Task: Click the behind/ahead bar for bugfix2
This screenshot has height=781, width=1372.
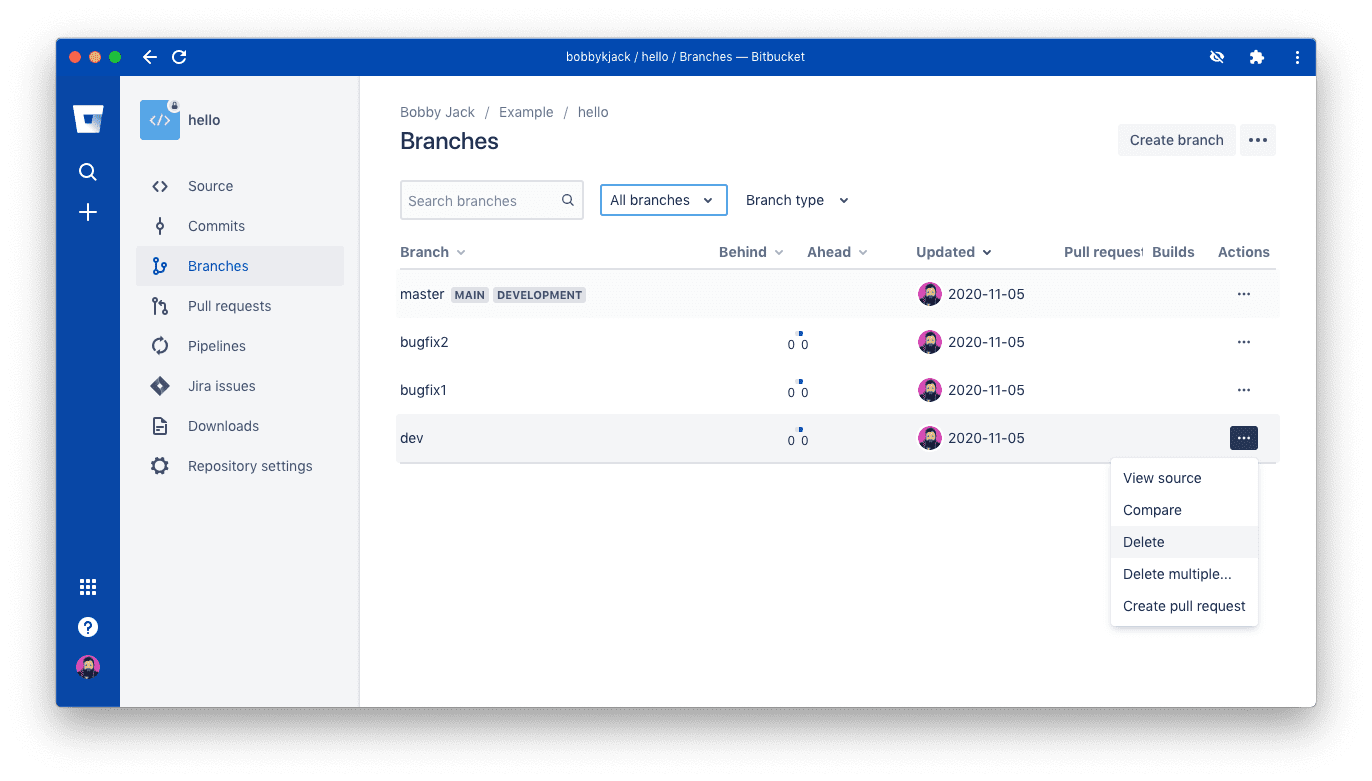Action: 798,342
